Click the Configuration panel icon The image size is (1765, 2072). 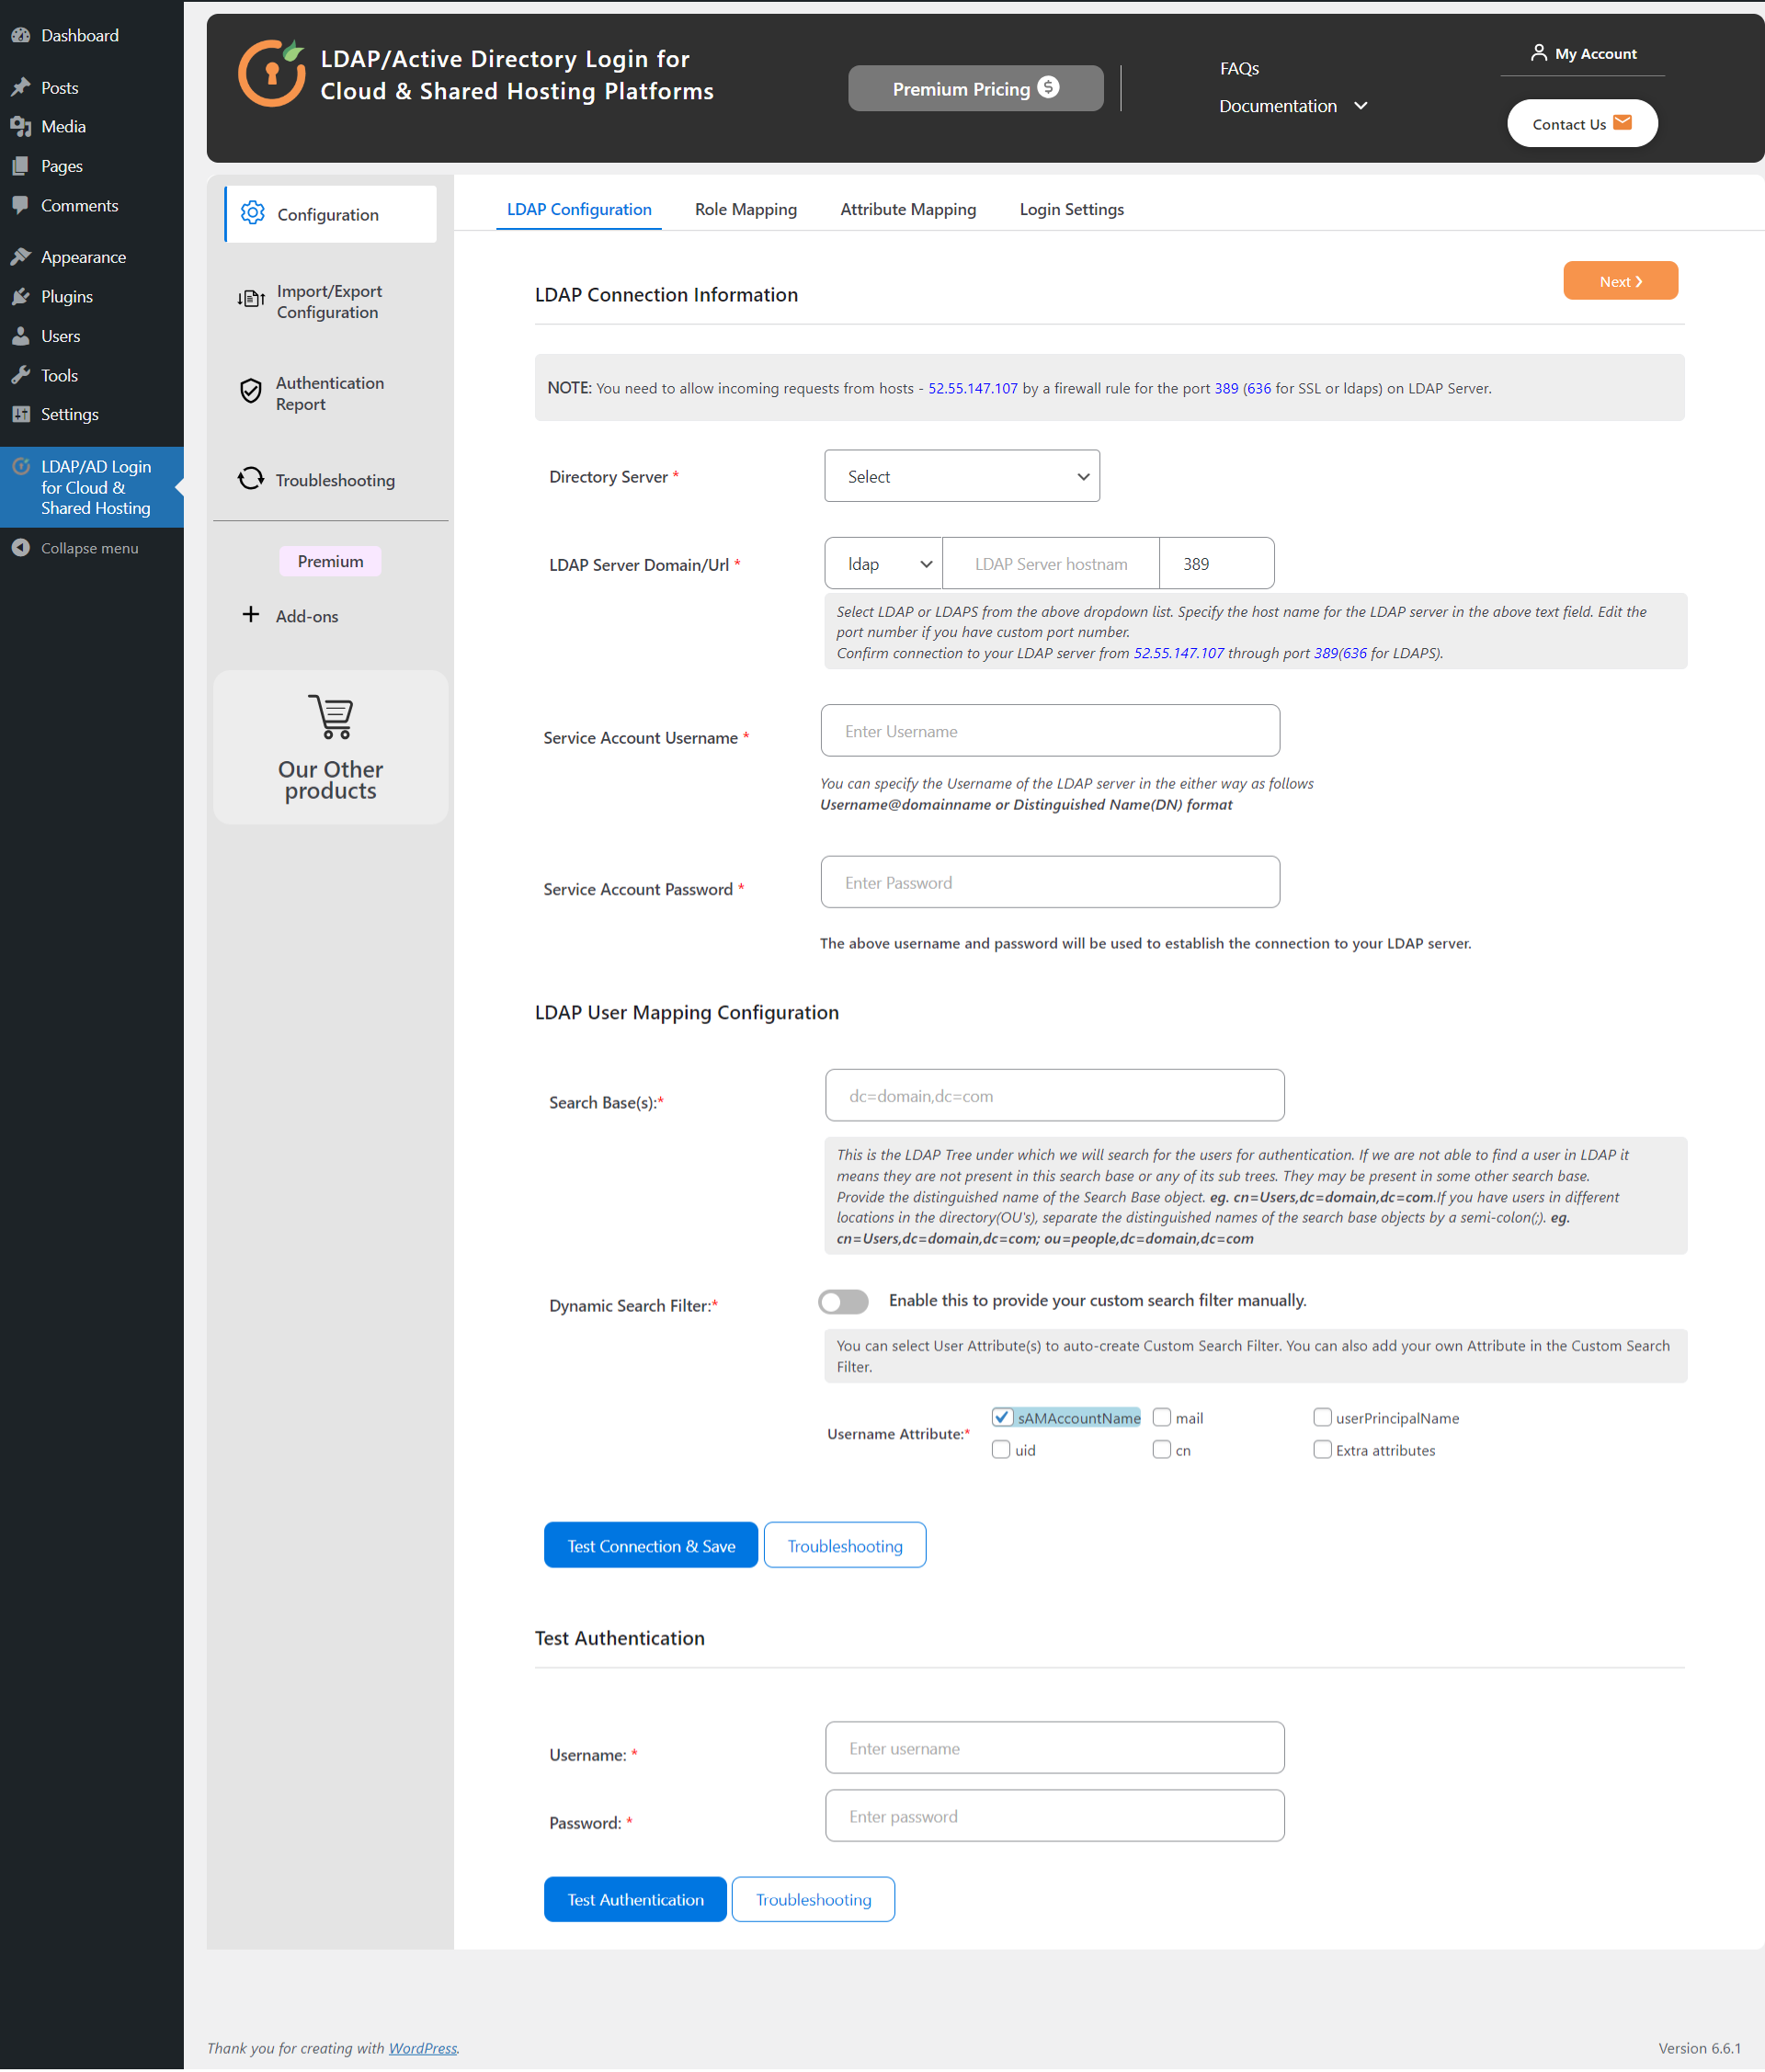pyautogui.click(x=252, y=213)
